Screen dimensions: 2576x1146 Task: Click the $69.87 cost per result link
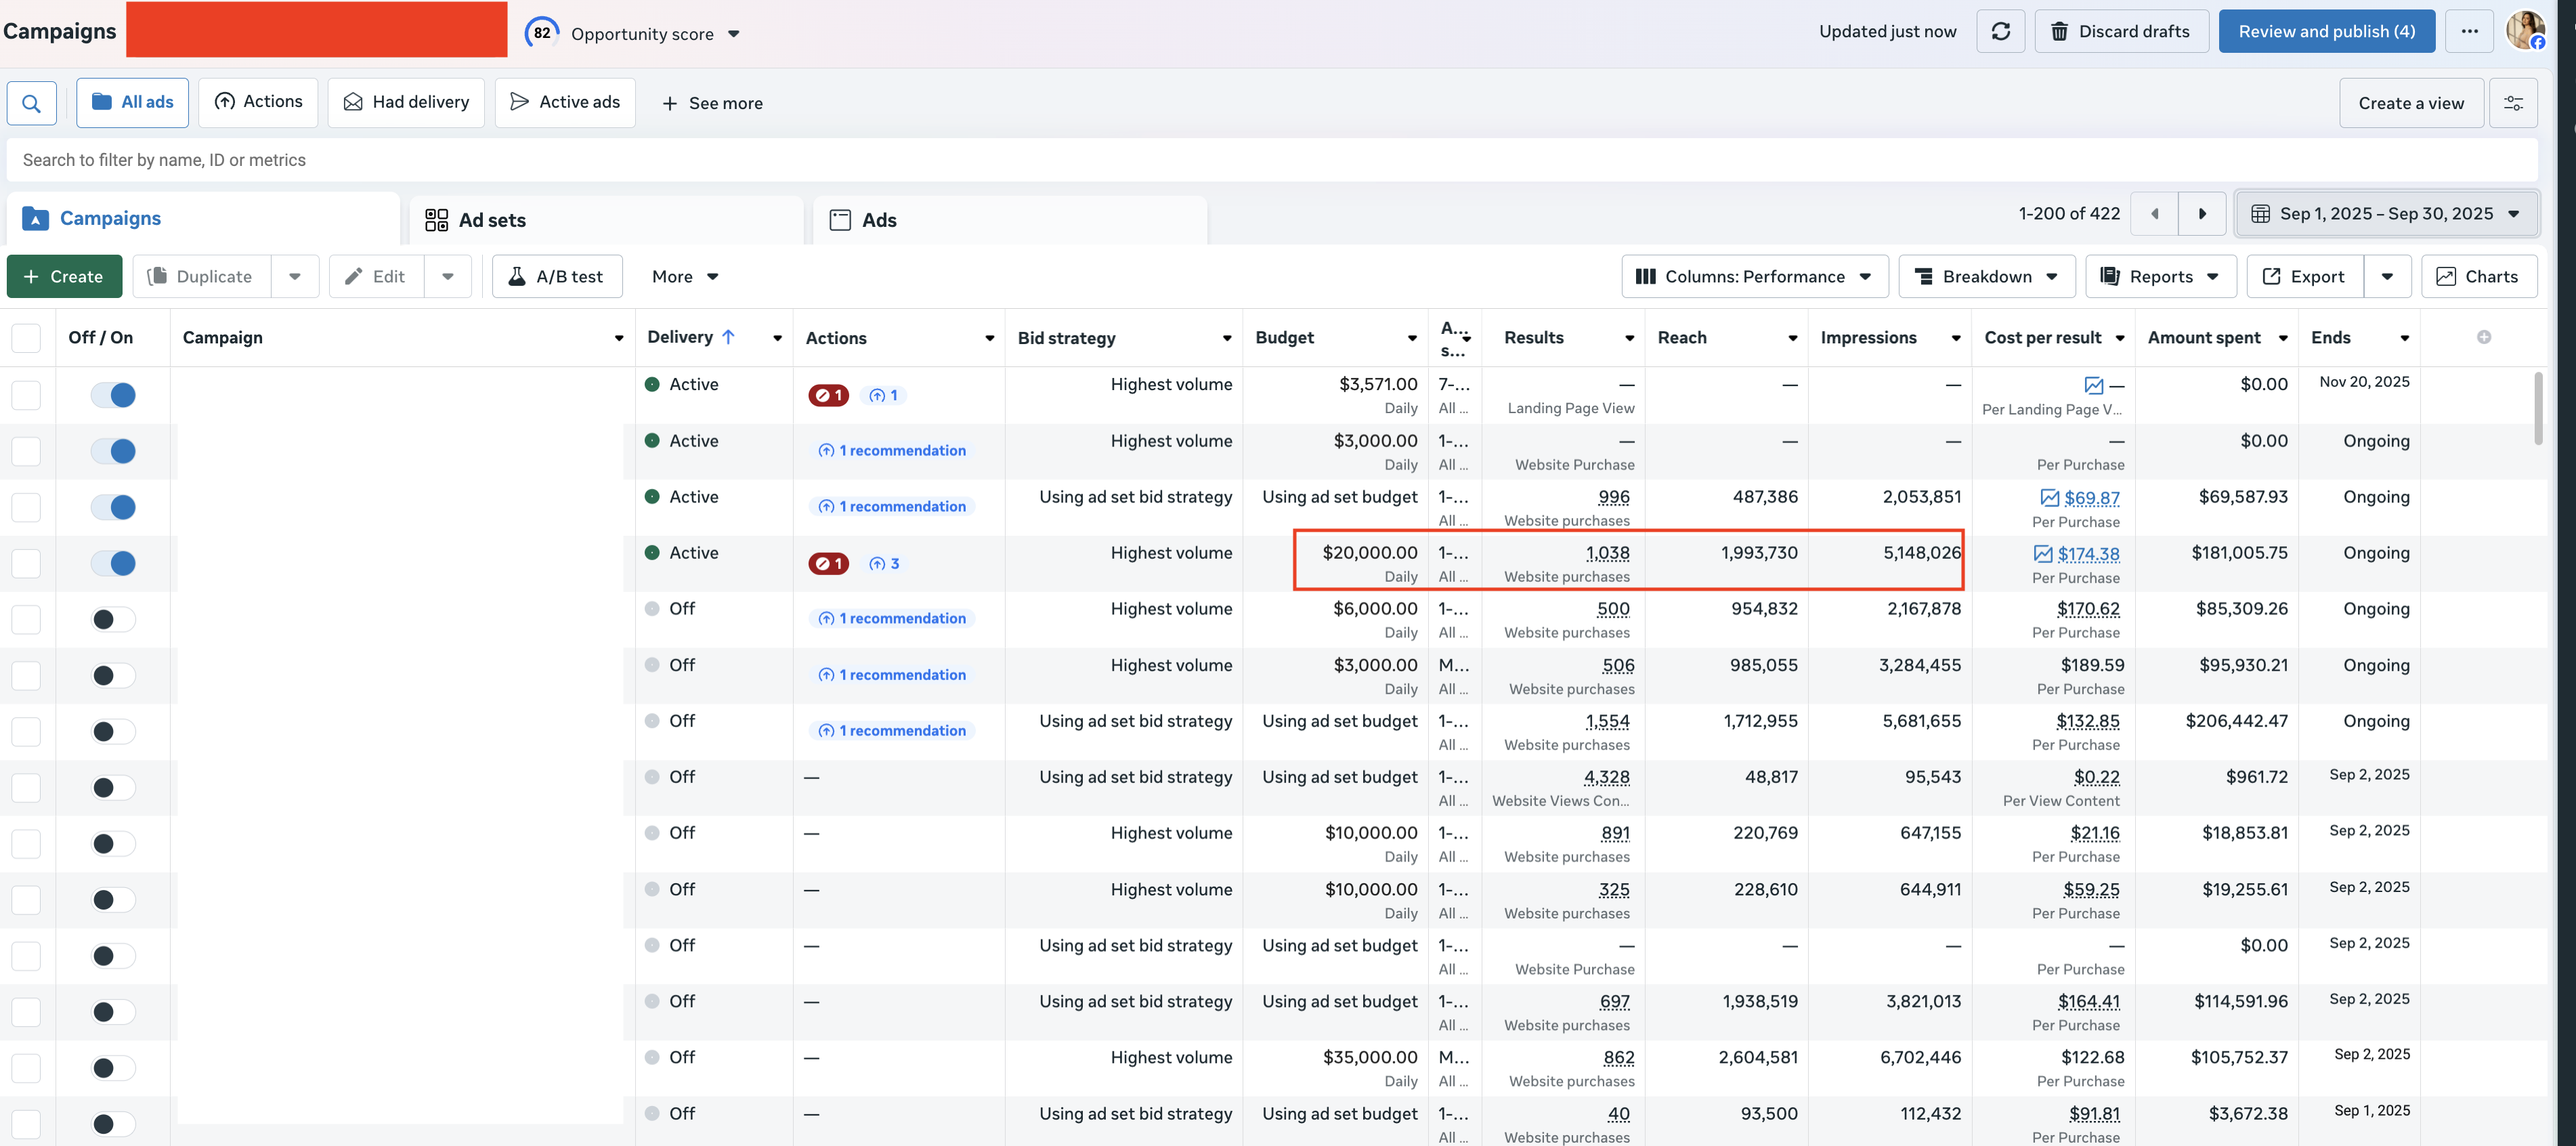click(x=2092, y=498)
